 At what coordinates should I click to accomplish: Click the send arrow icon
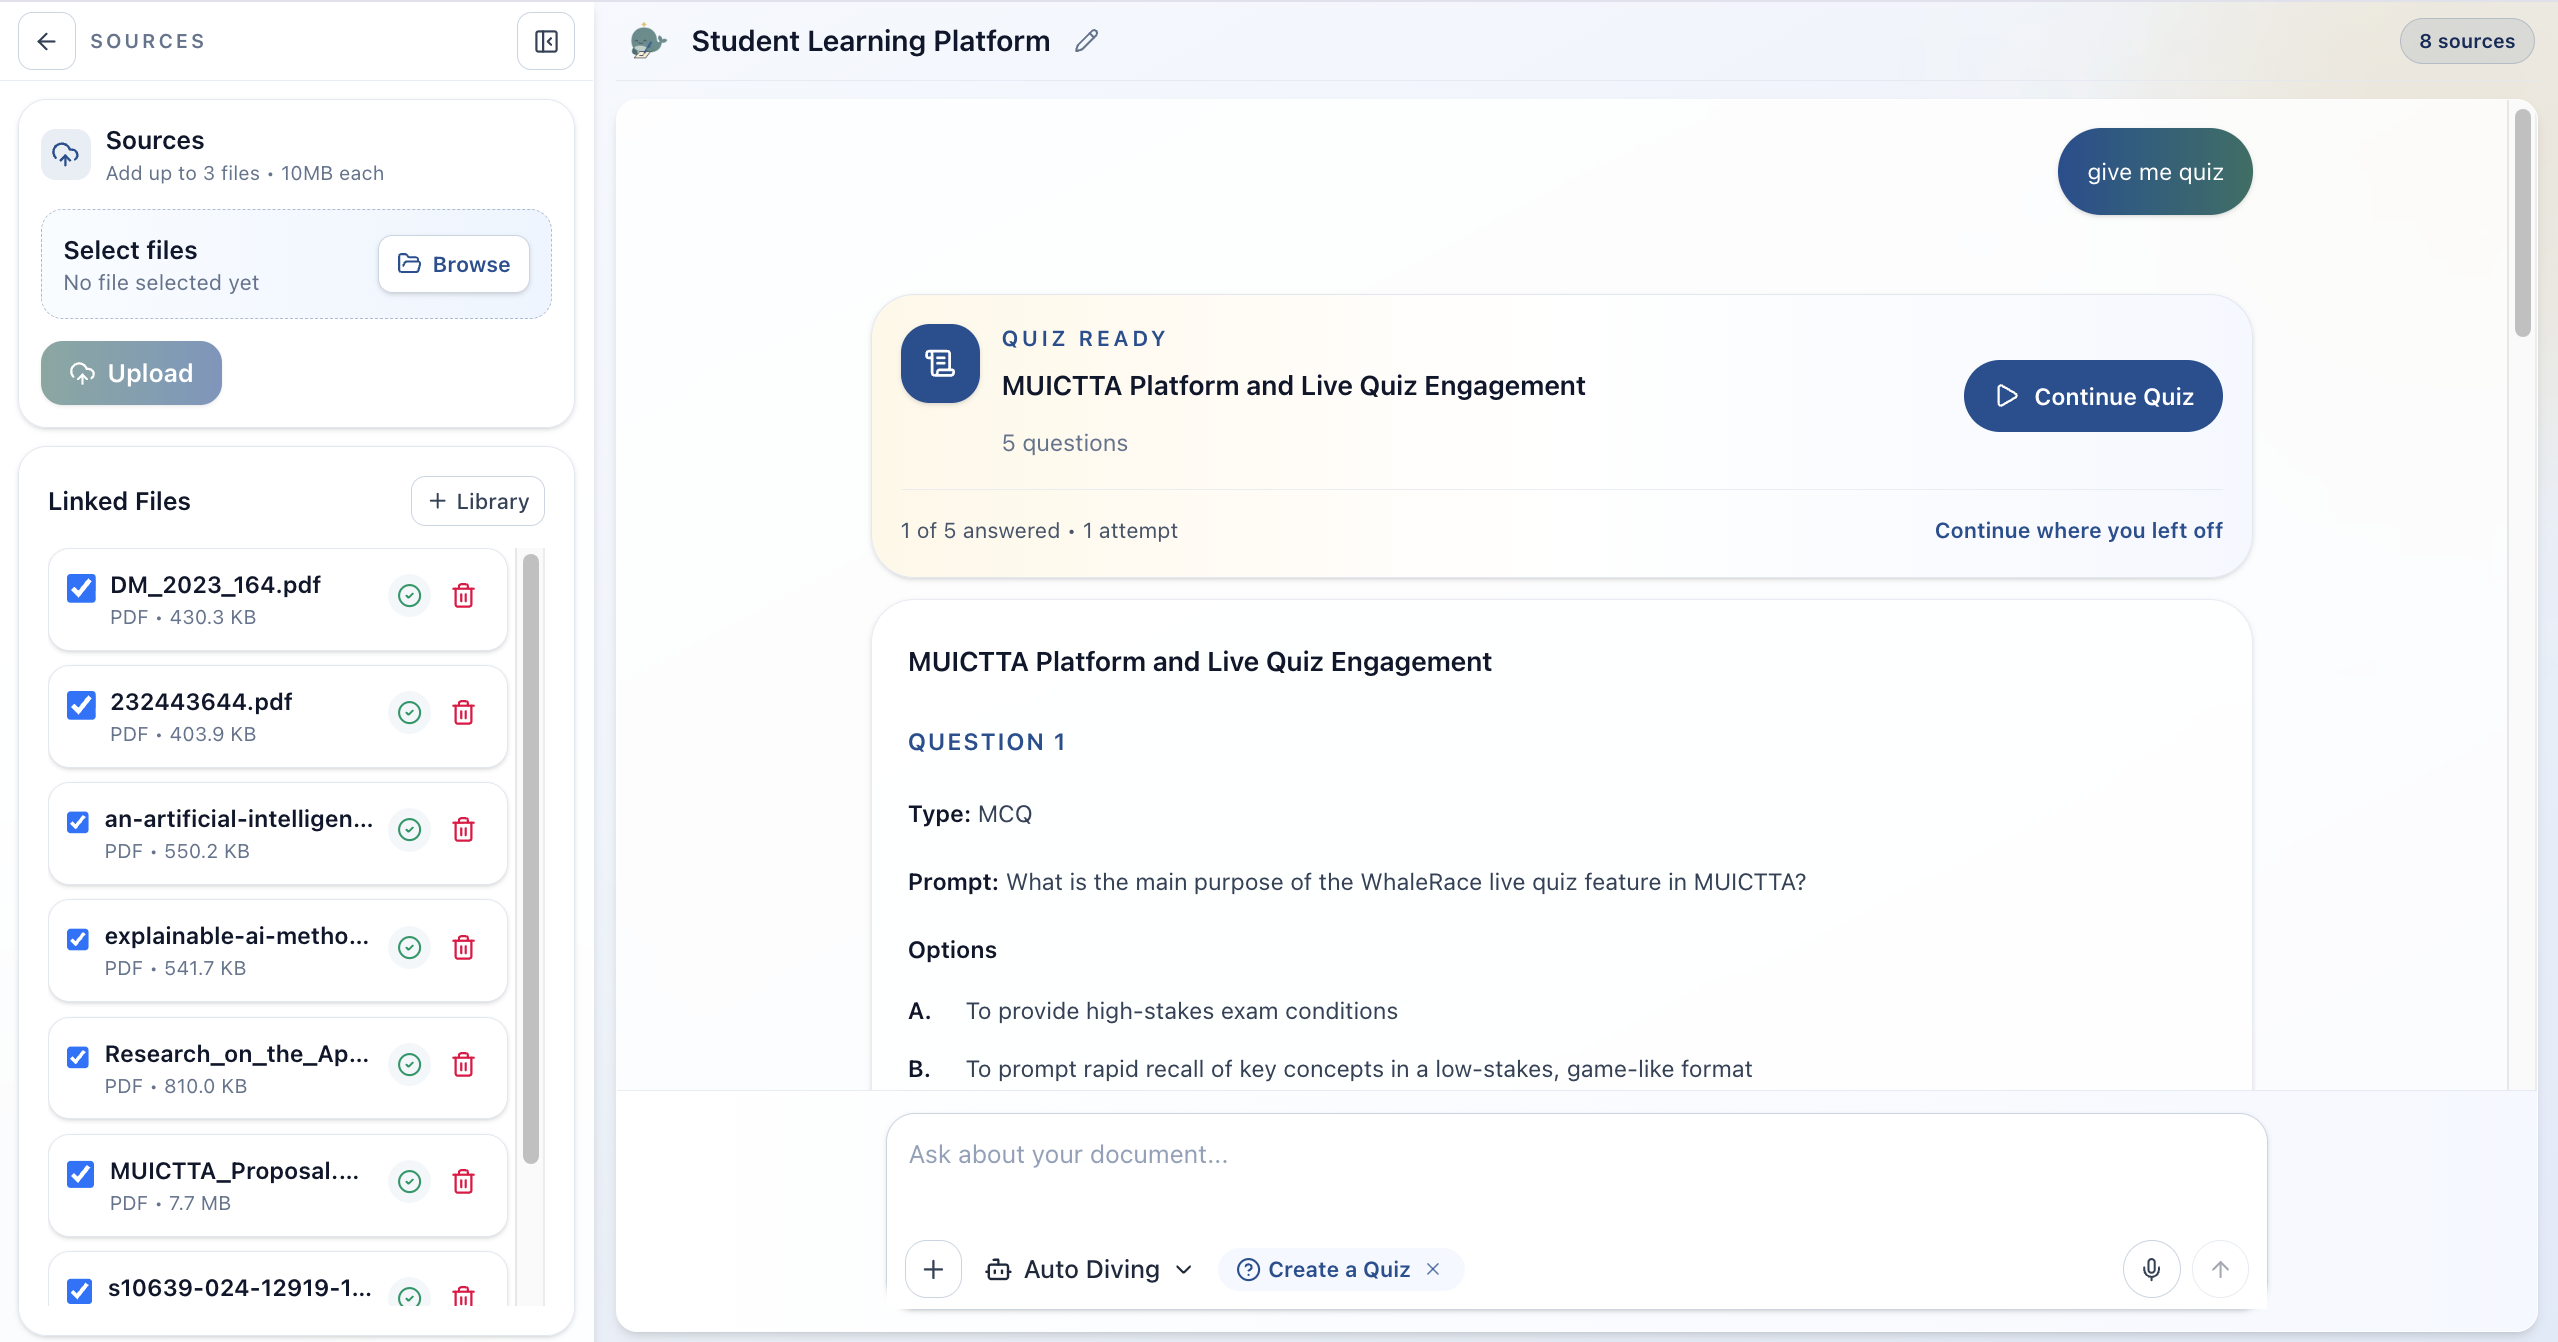[x=2219, y=1269]
